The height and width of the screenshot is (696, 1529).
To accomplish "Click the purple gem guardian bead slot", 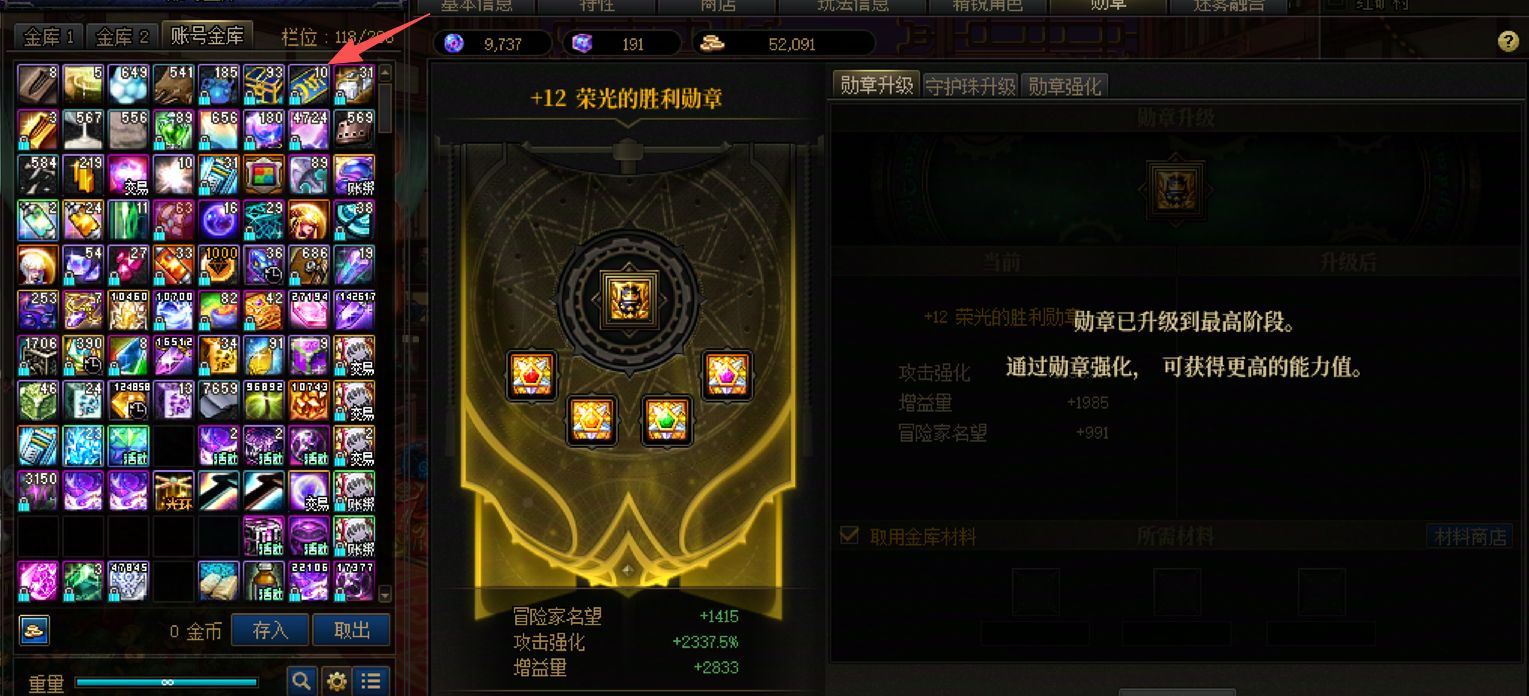I will pos(727,375).
